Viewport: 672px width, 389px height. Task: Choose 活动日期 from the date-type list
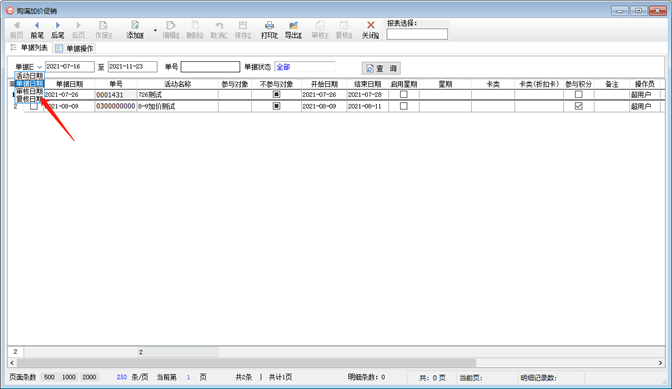pos(30,76)
